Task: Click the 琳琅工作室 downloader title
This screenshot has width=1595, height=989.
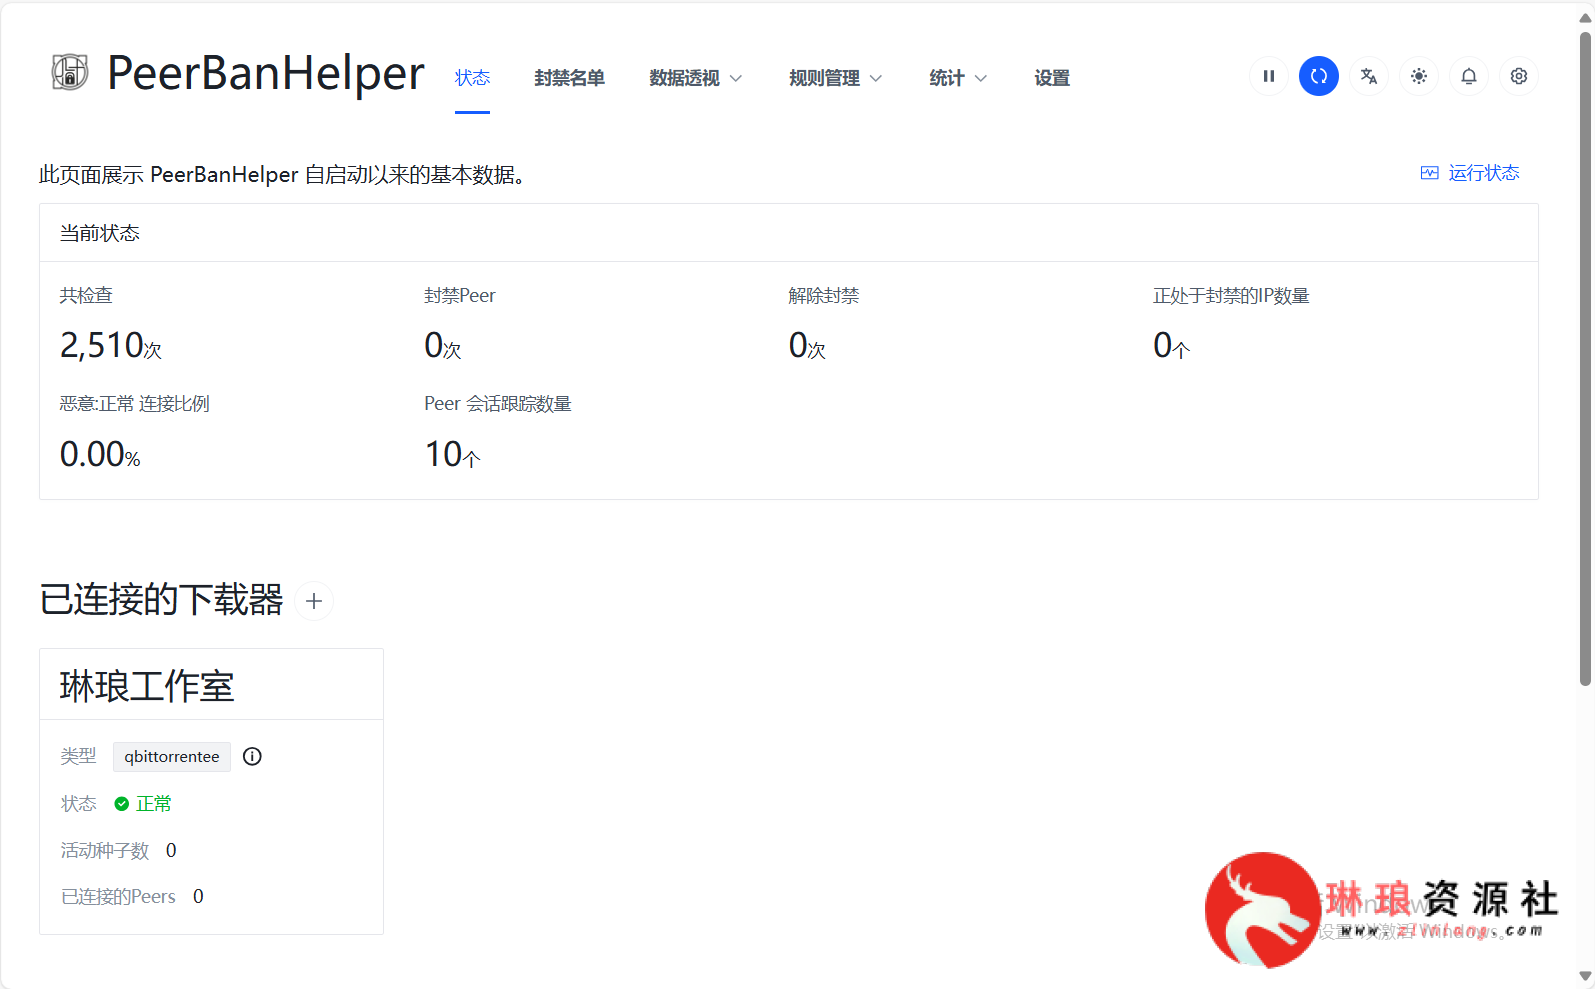Action: coord(147,686)
